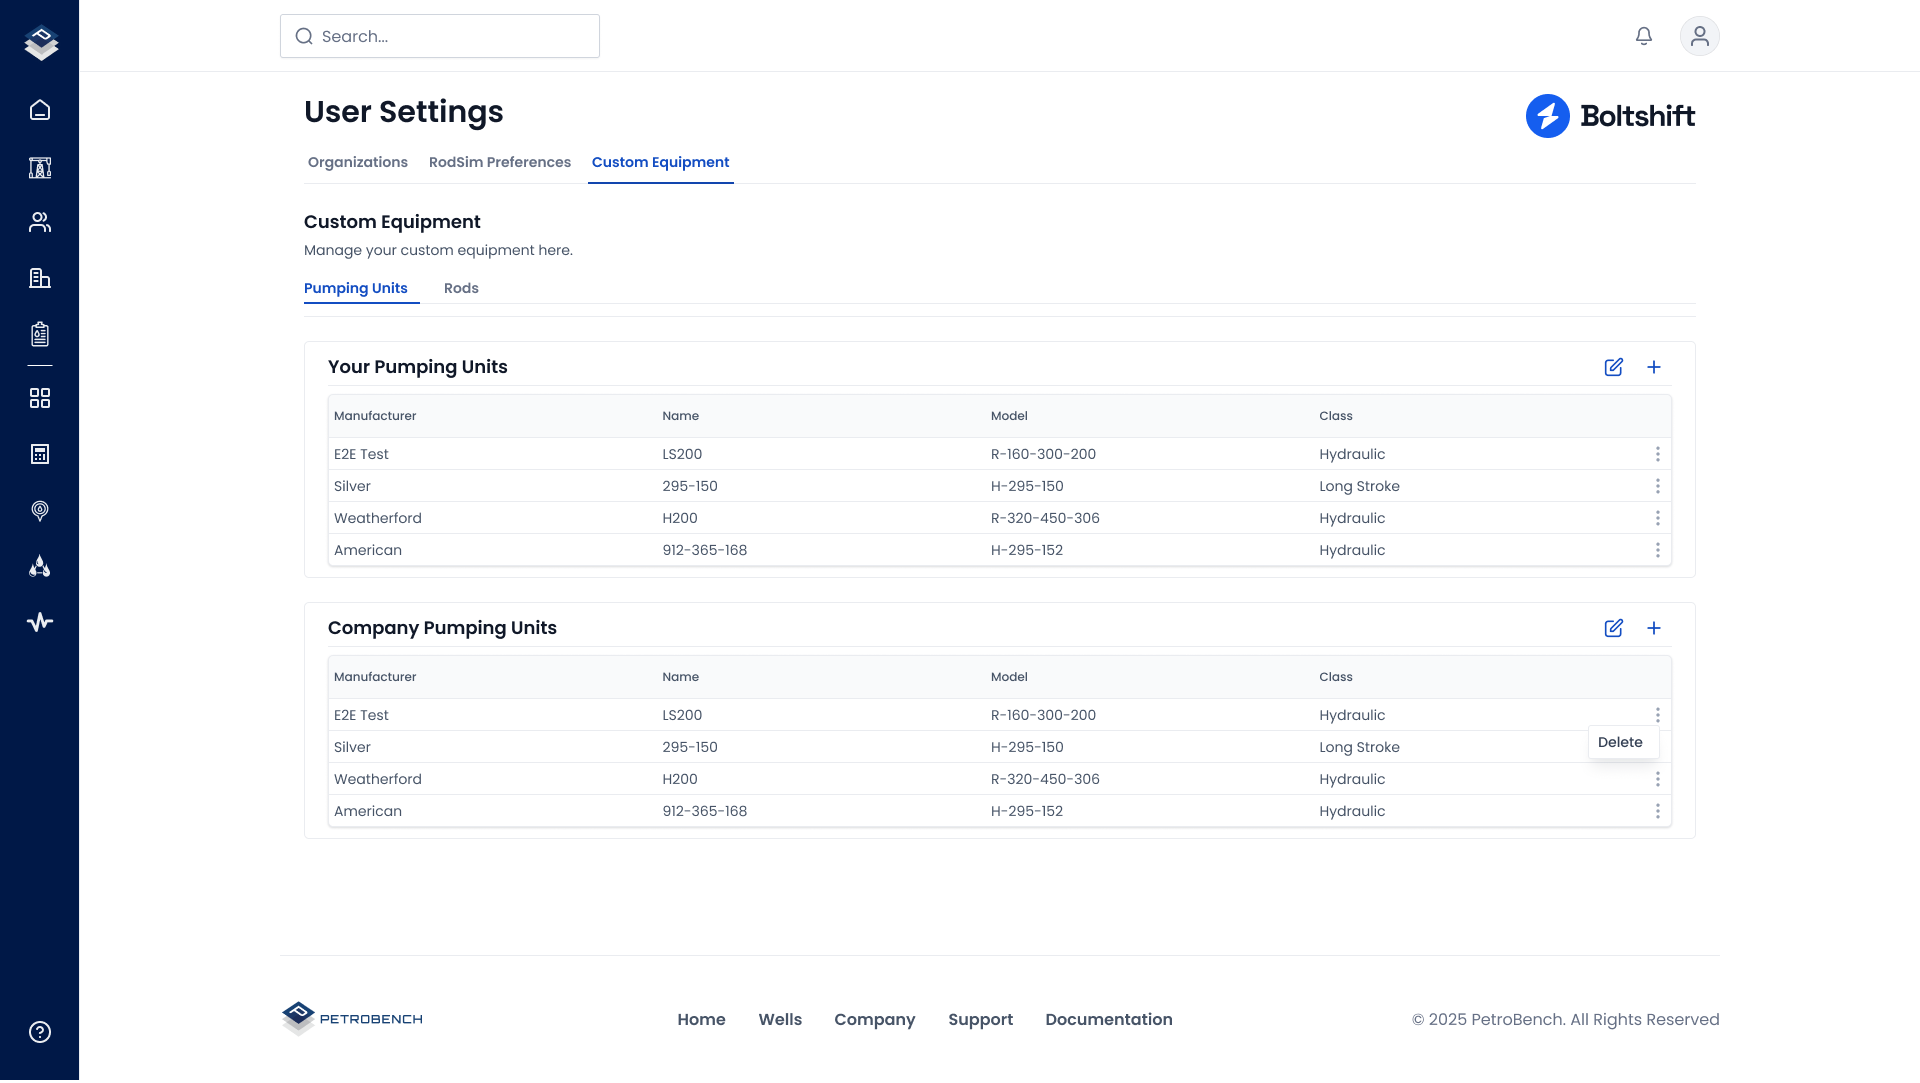Viewport: 1920px width, 1083px height.
Task: Open actions menu for Silver 295-150 row
Action: (1658, 486)
